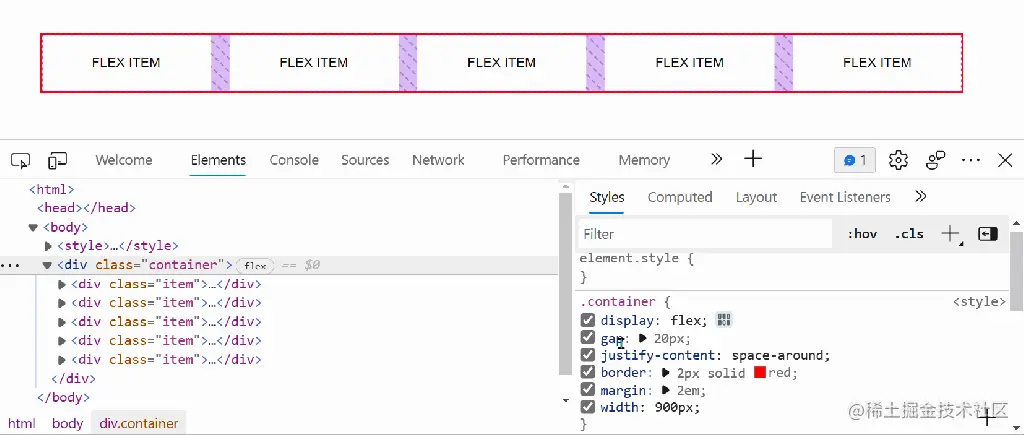Viewport: 1024px width, 435px height.
Task: Switch to the Welcome tab
Action: pos(123,160)
